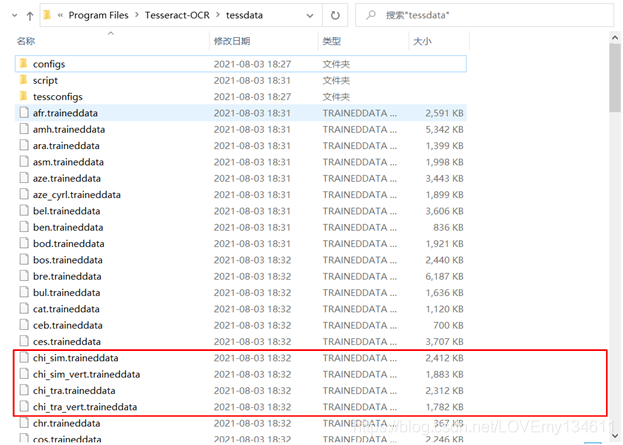The height and width of the screenshot is (445, 623).
Task: Click the folder icon in address bar
Action: (47, 15)
